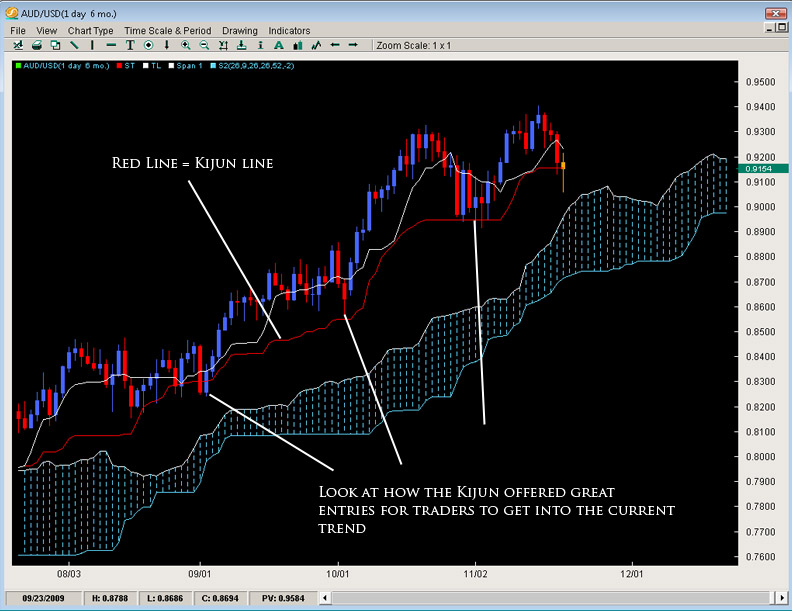The image size is (792, 612).
Task: Open the Time Scale & Period menu
Action: tap(168, 31)
